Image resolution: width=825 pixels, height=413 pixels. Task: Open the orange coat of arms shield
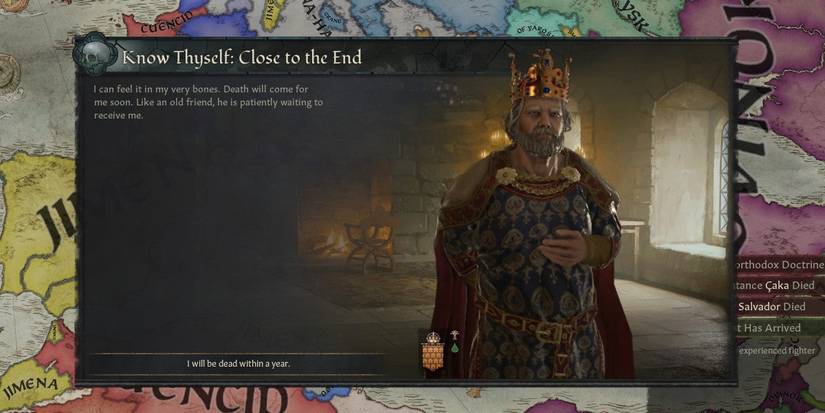tap(432, 352)
